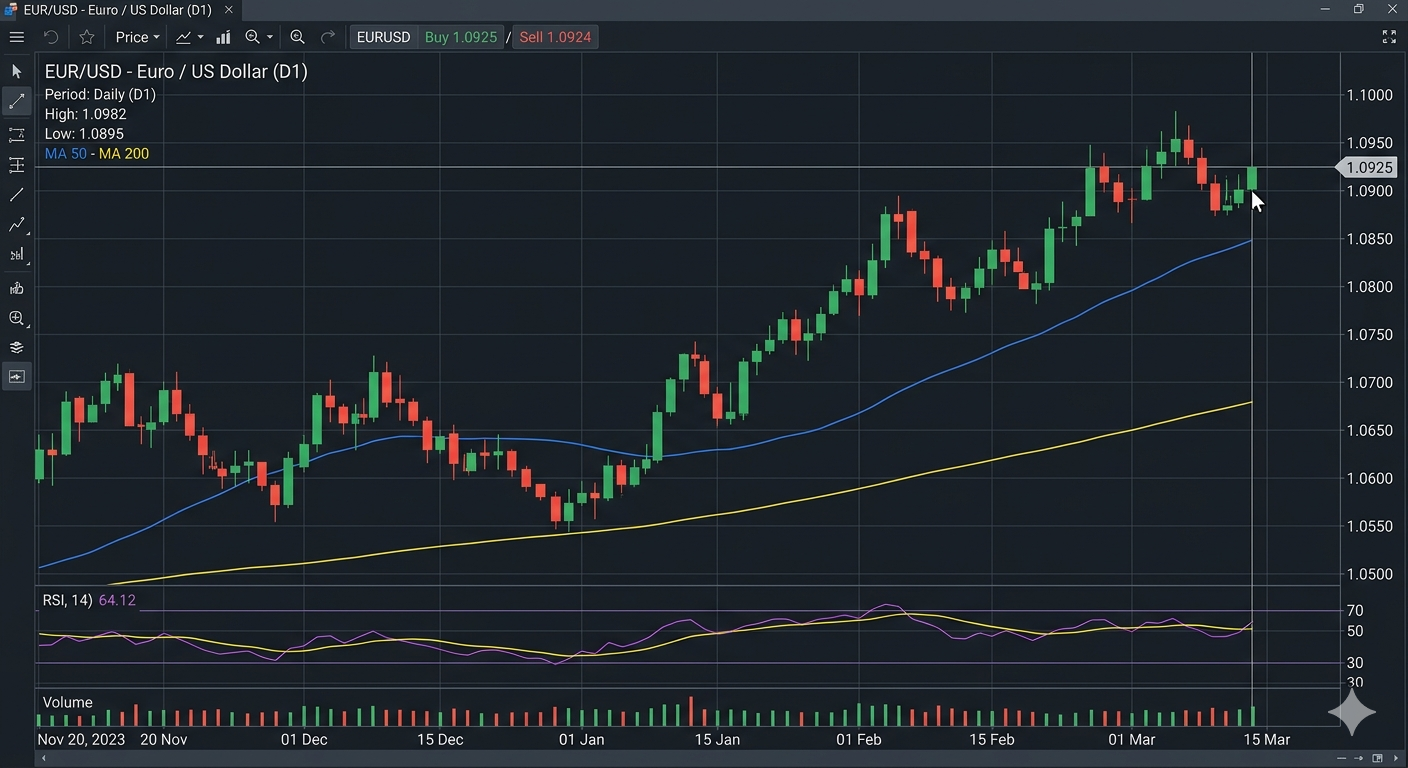Open the layers stack tool in sidebar

(x=16, y=348)
